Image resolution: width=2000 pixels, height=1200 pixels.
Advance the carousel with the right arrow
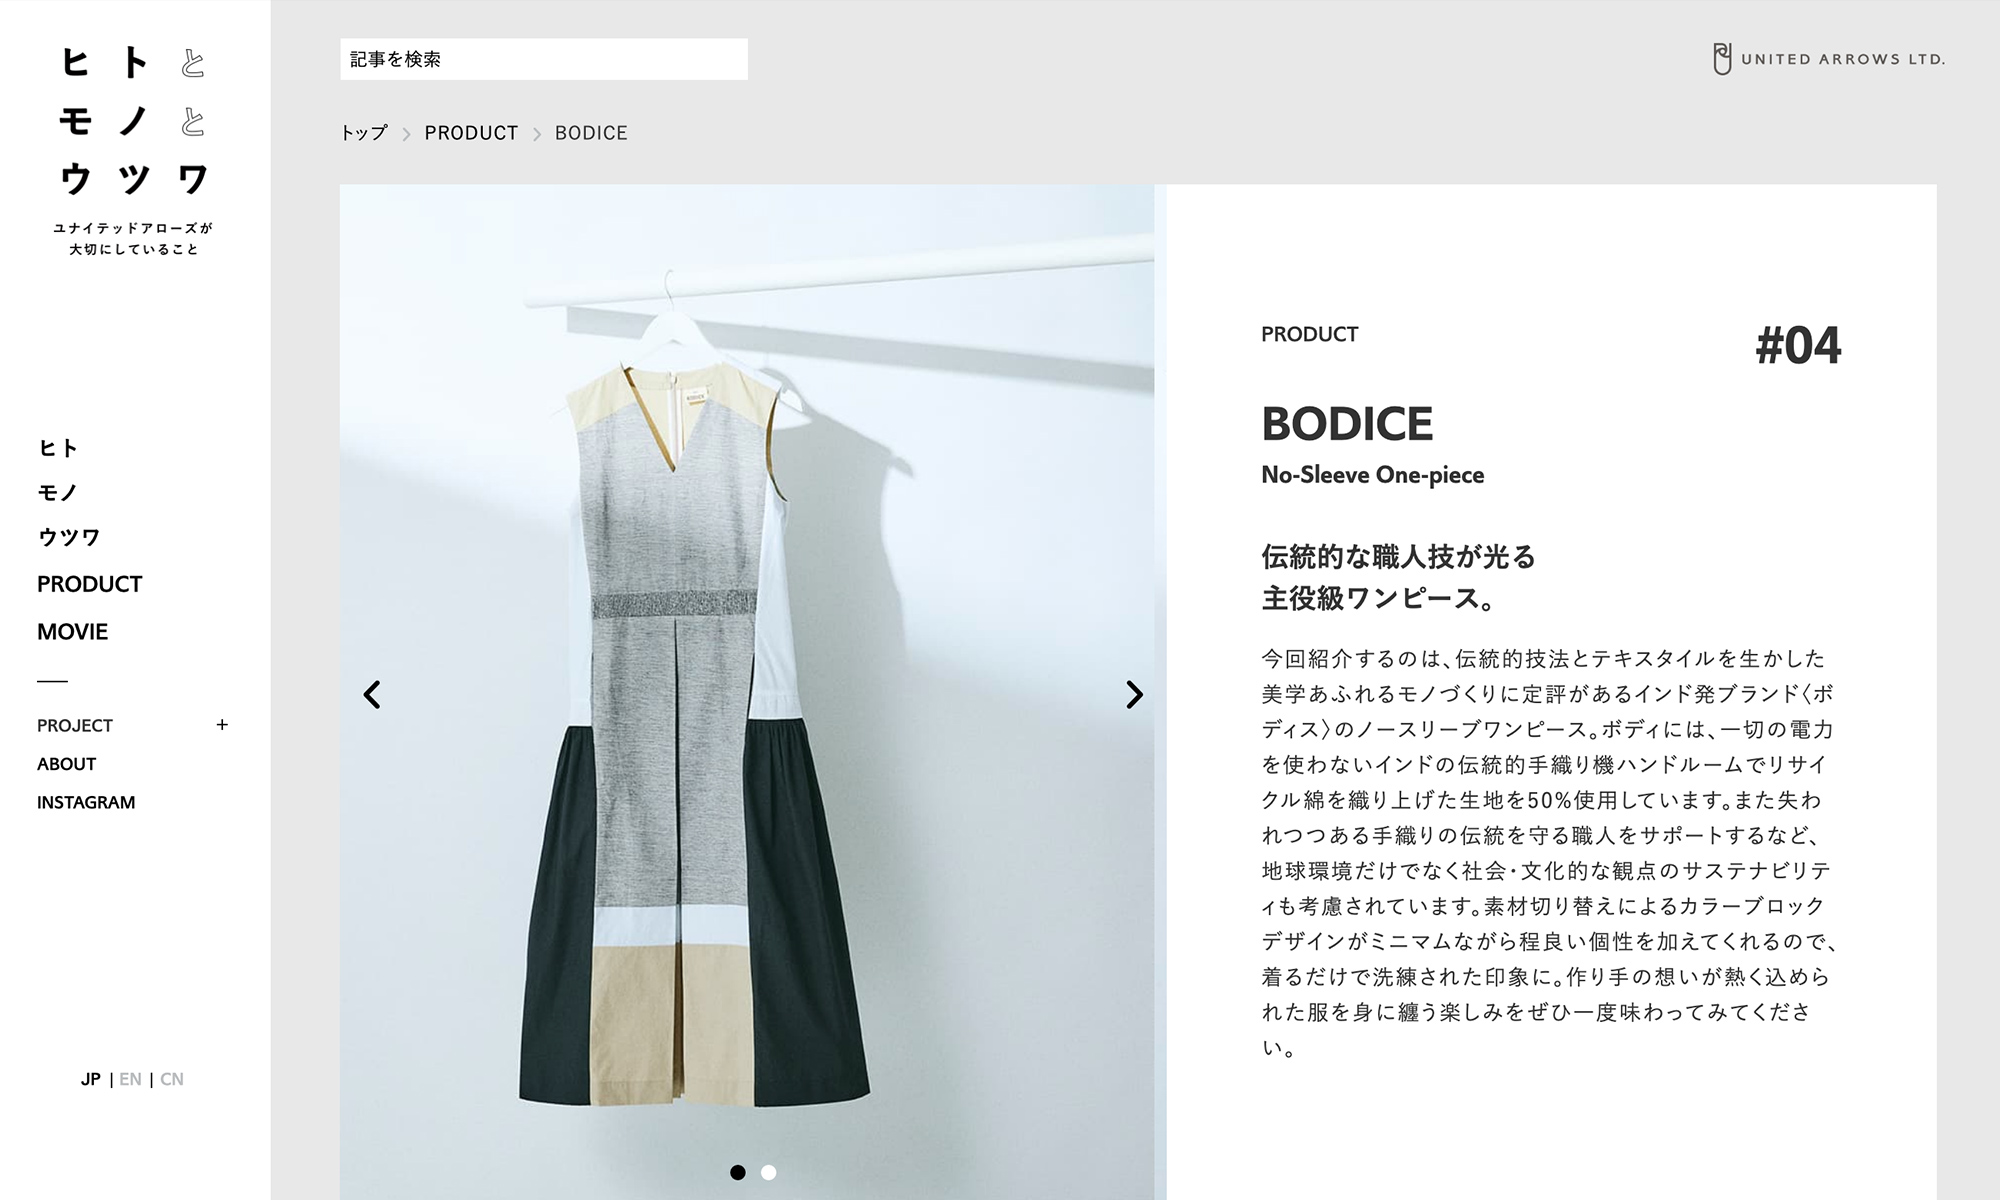pyautogui.click(x=1134, y=694)
